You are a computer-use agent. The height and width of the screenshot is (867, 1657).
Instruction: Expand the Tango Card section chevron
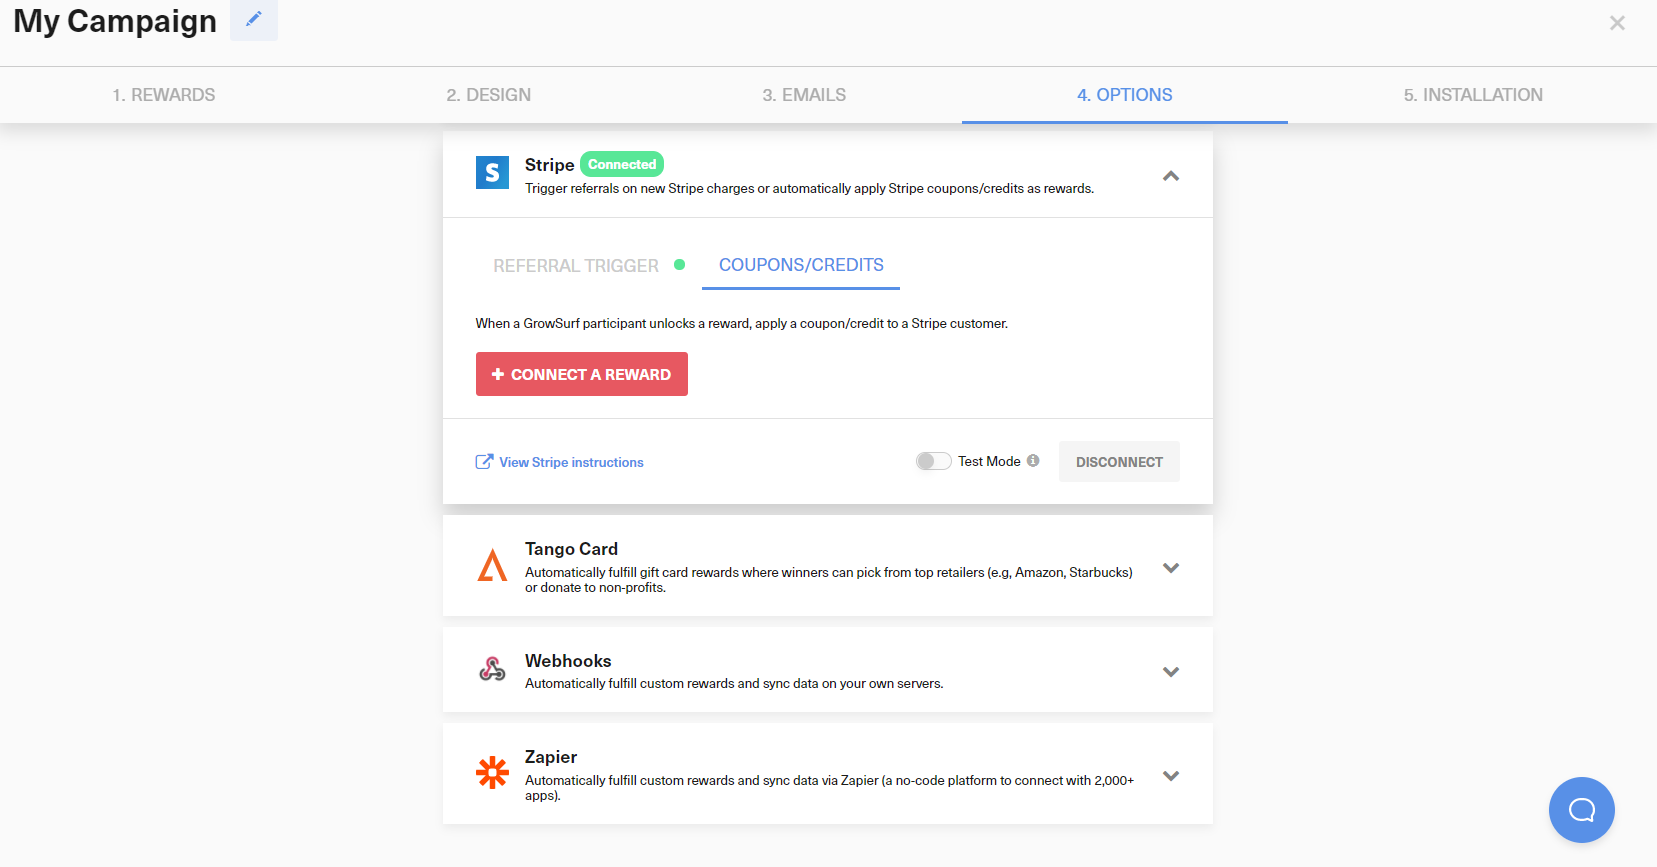[x=1171, y=568]
